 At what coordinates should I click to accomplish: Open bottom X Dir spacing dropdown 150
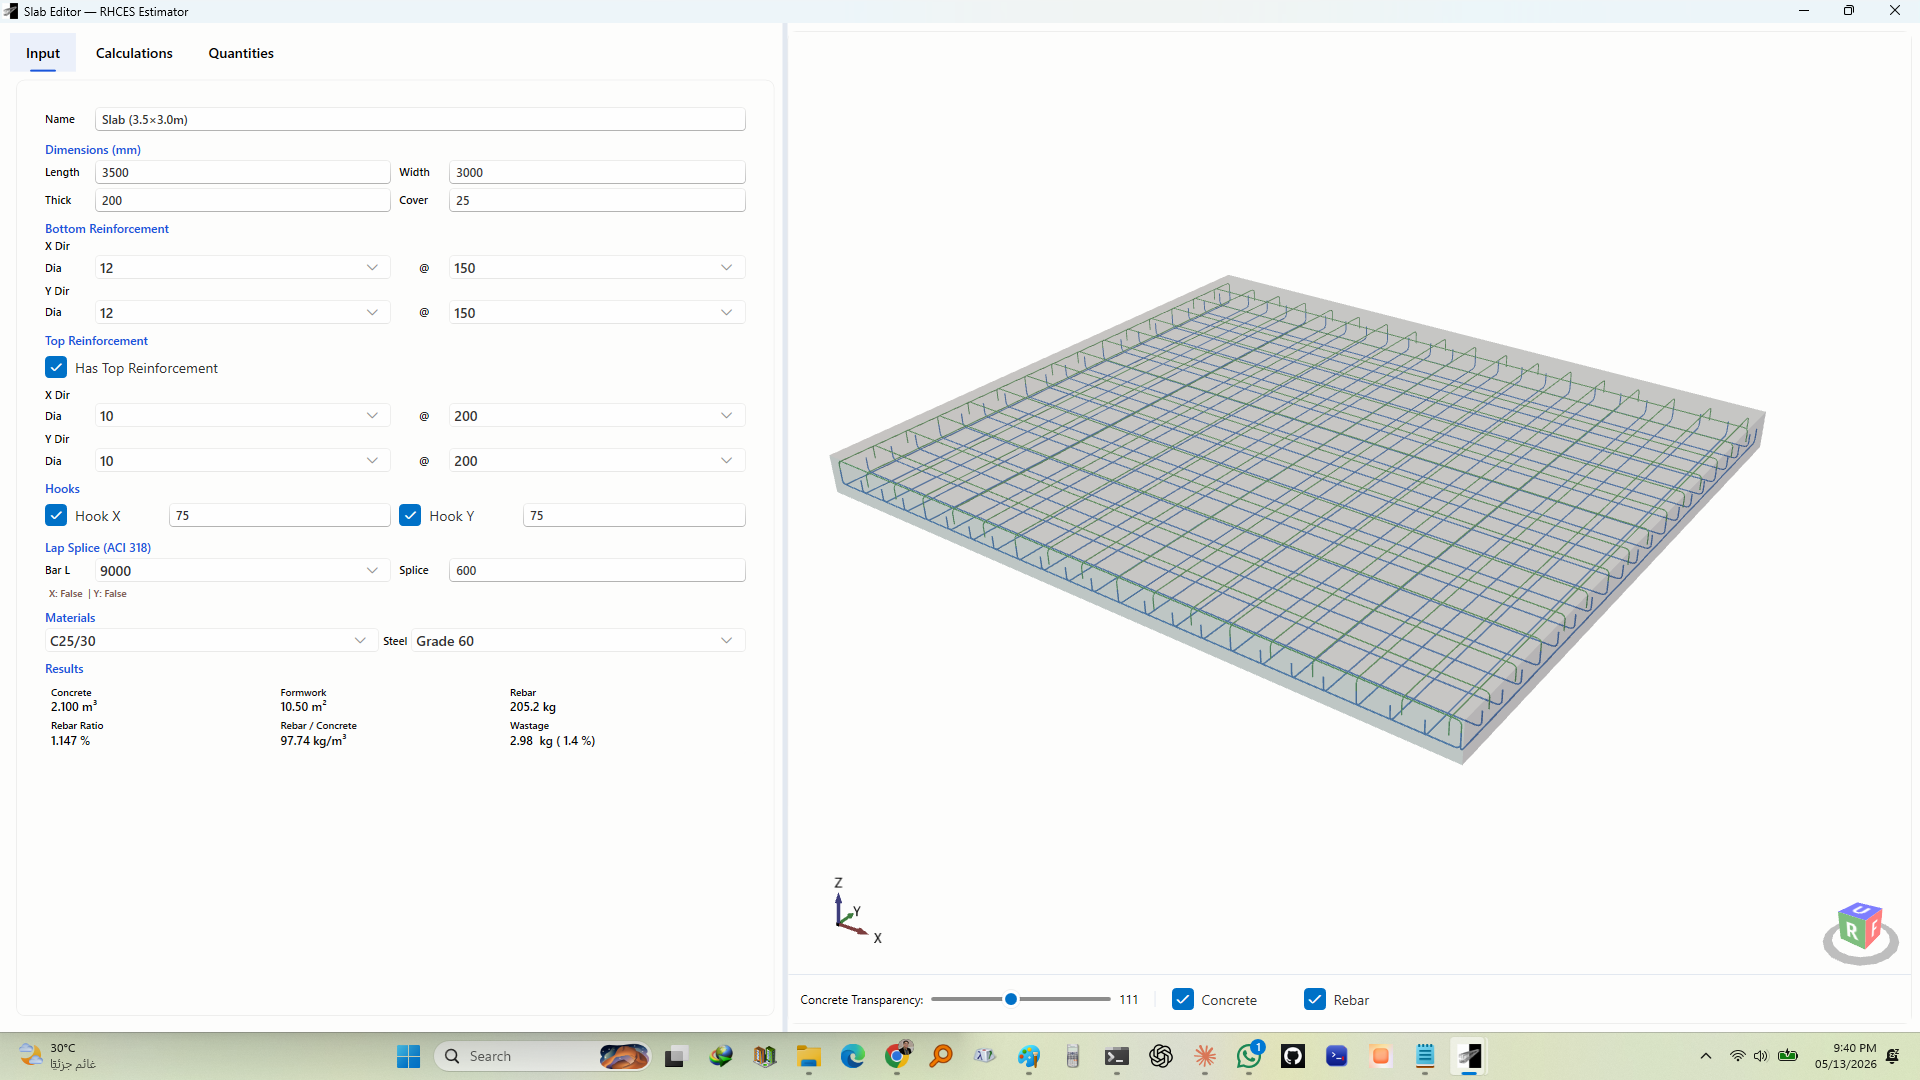coord(597,268)
